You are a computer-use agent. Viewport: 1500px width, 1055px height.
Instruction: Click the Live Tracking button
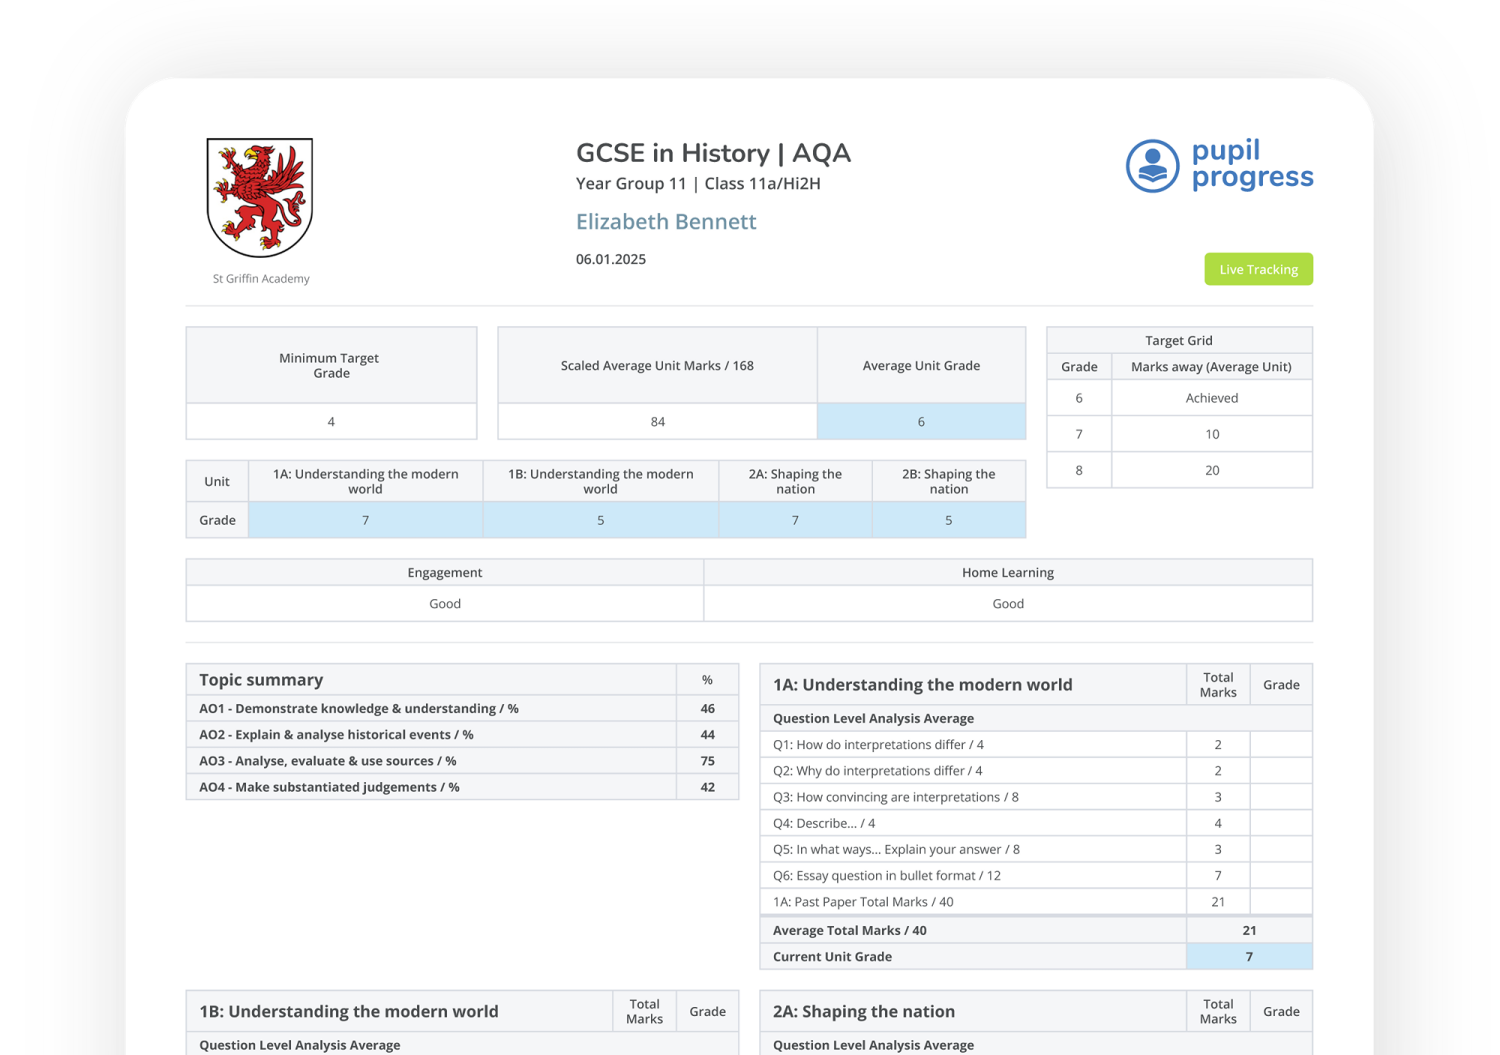pos(1258,269)
